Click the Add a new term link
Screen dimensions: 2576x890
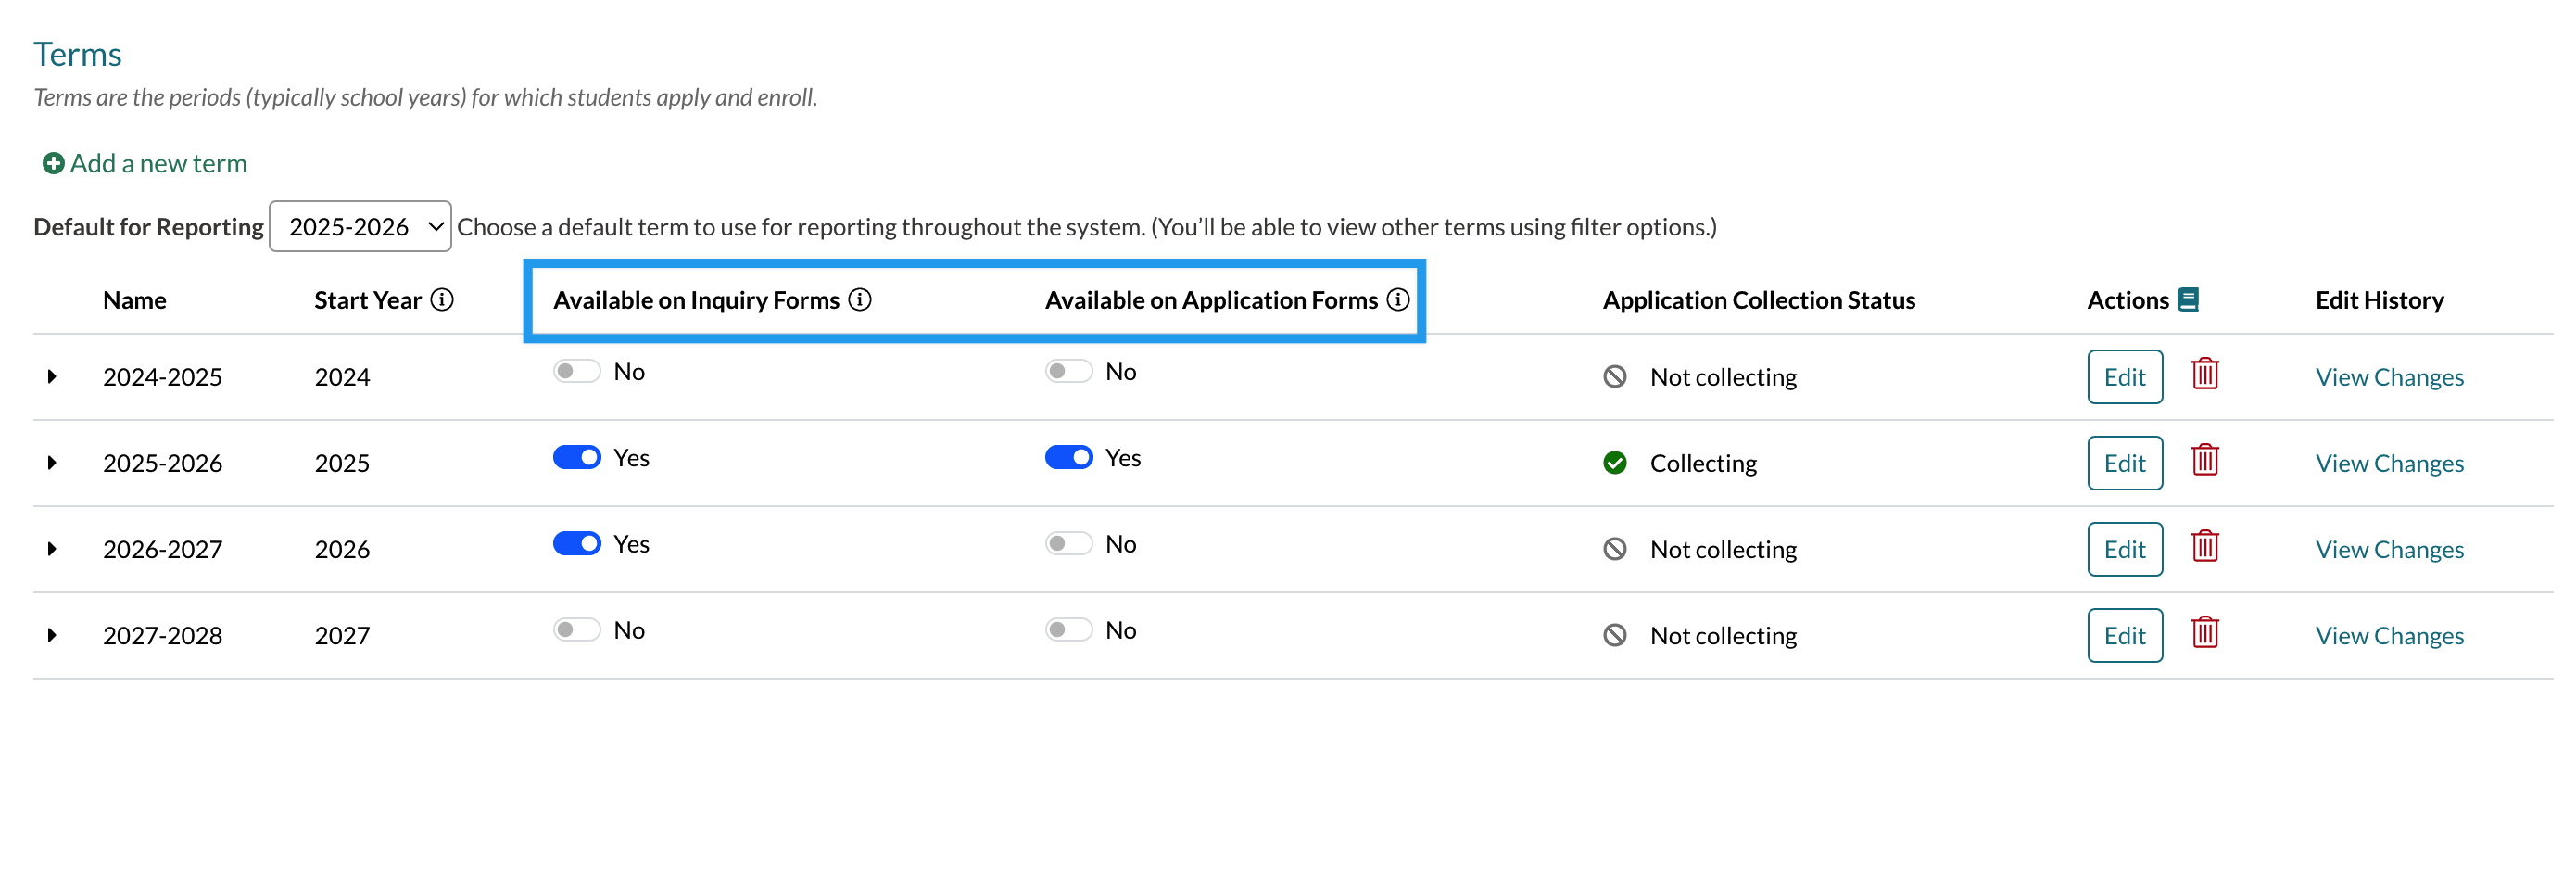coord(158,163)
